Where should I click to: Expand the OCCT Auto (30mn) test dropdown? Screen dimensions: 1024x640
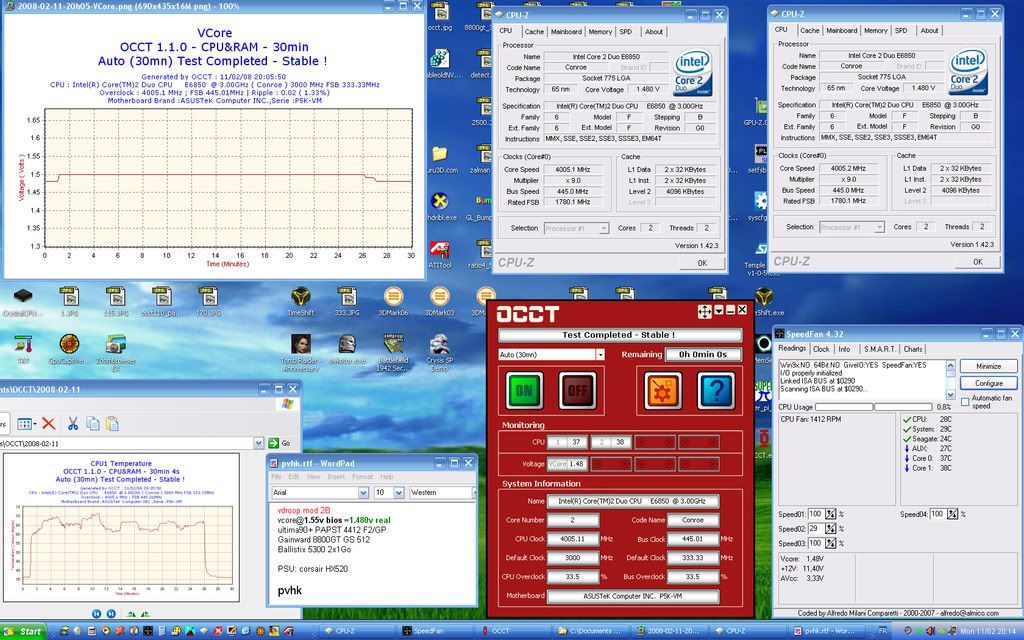tap(600, 354)
